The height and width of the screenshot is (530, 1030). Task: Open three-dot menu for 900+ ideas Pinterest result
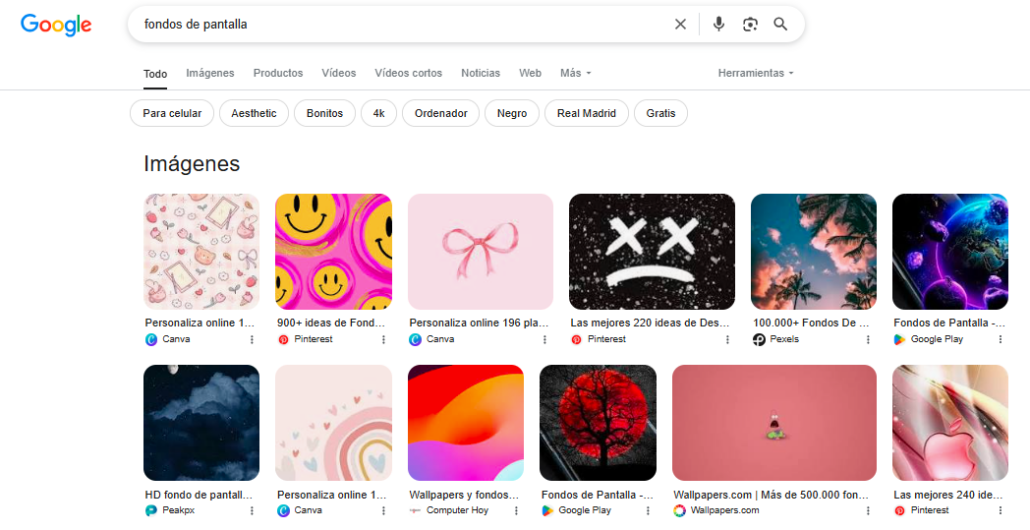pos(383,340)
